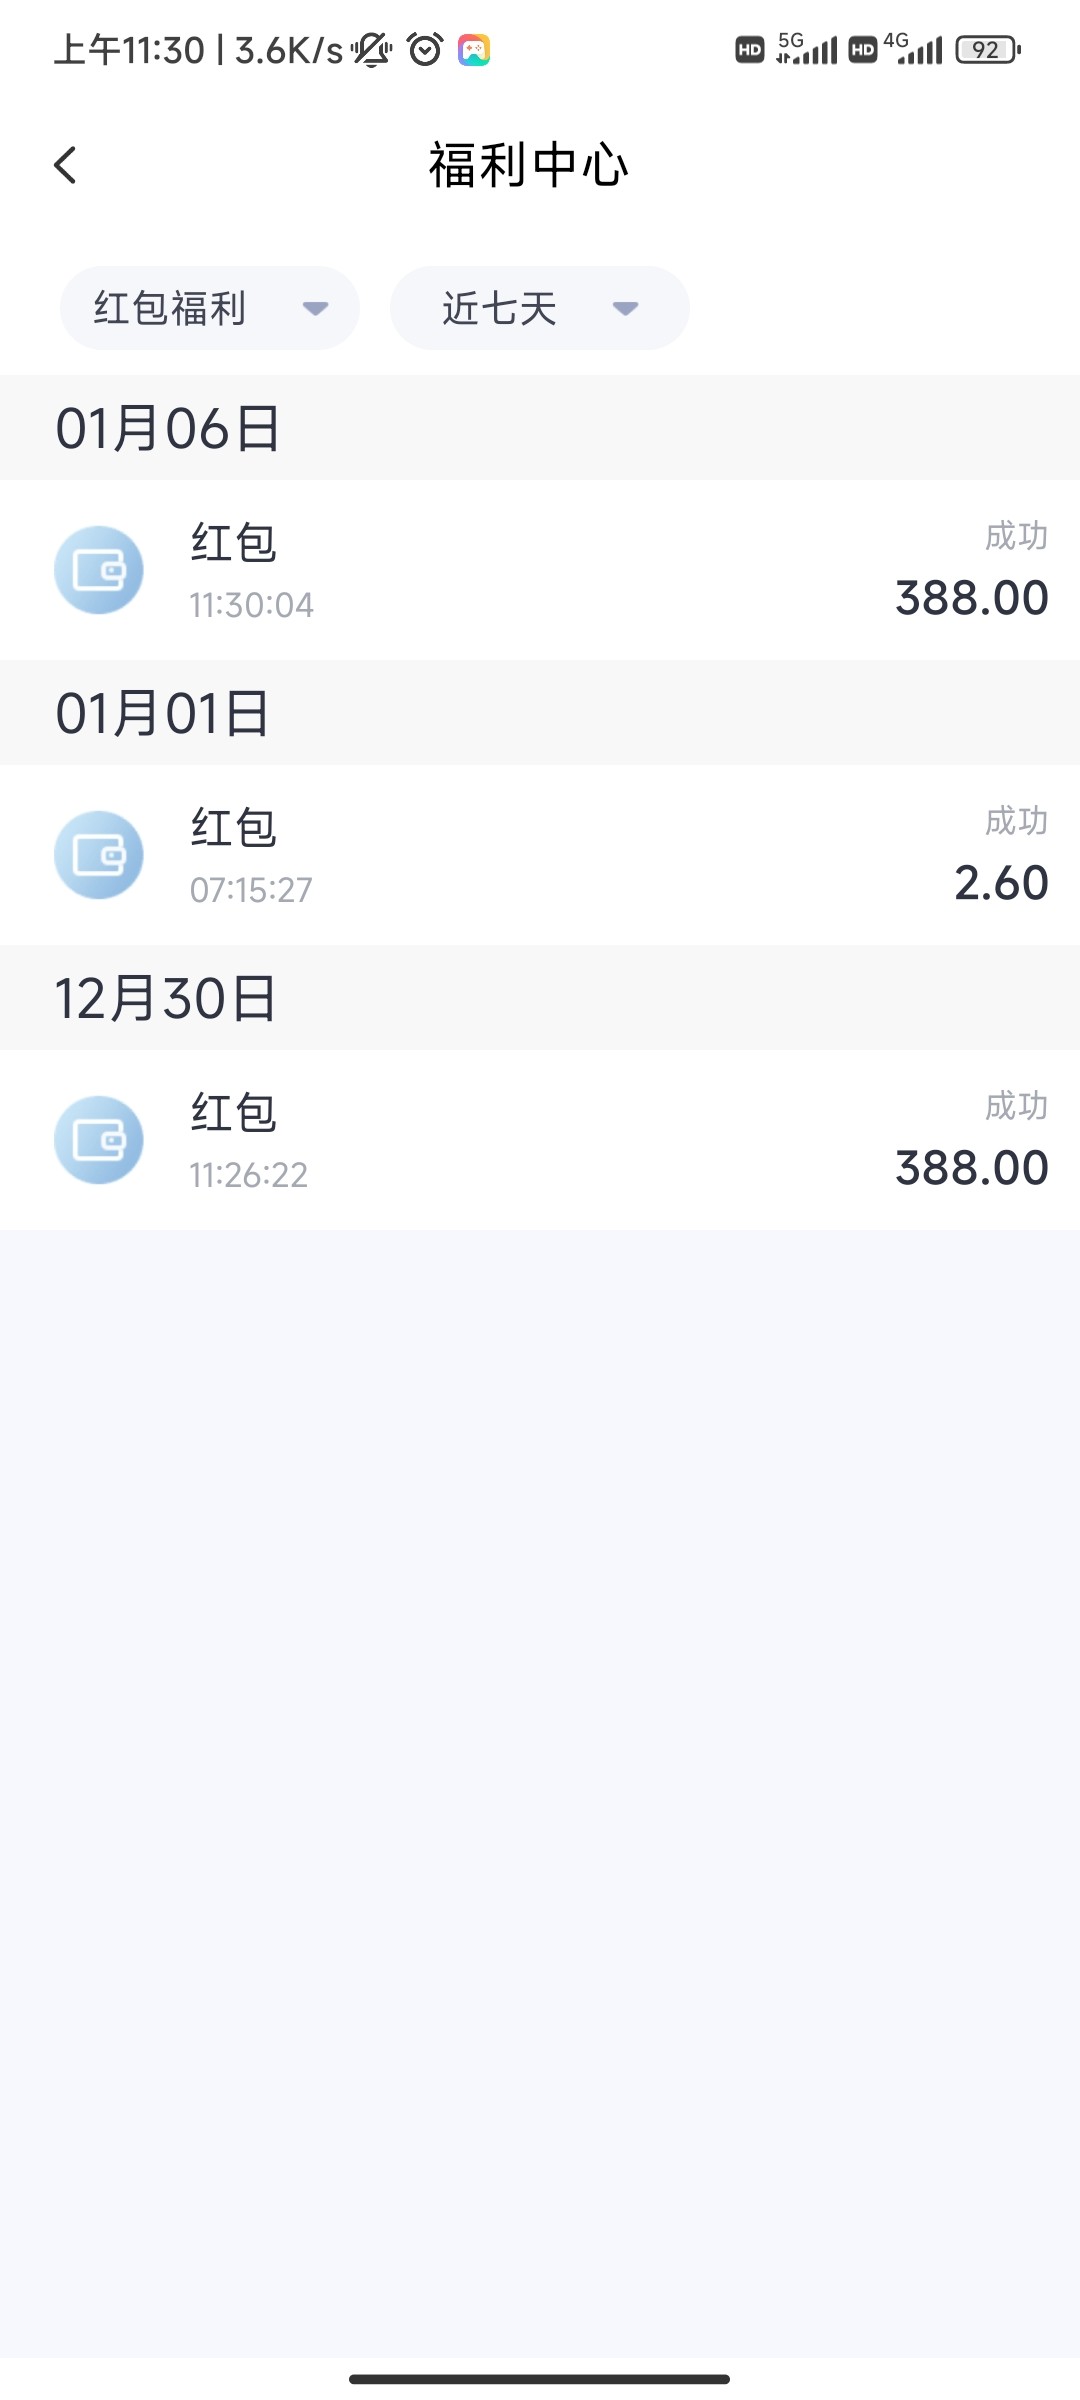The width and height of the screenshot is (1080, 2400).
Task: Tap the 01月06日 date header
Action: point(168,428)
